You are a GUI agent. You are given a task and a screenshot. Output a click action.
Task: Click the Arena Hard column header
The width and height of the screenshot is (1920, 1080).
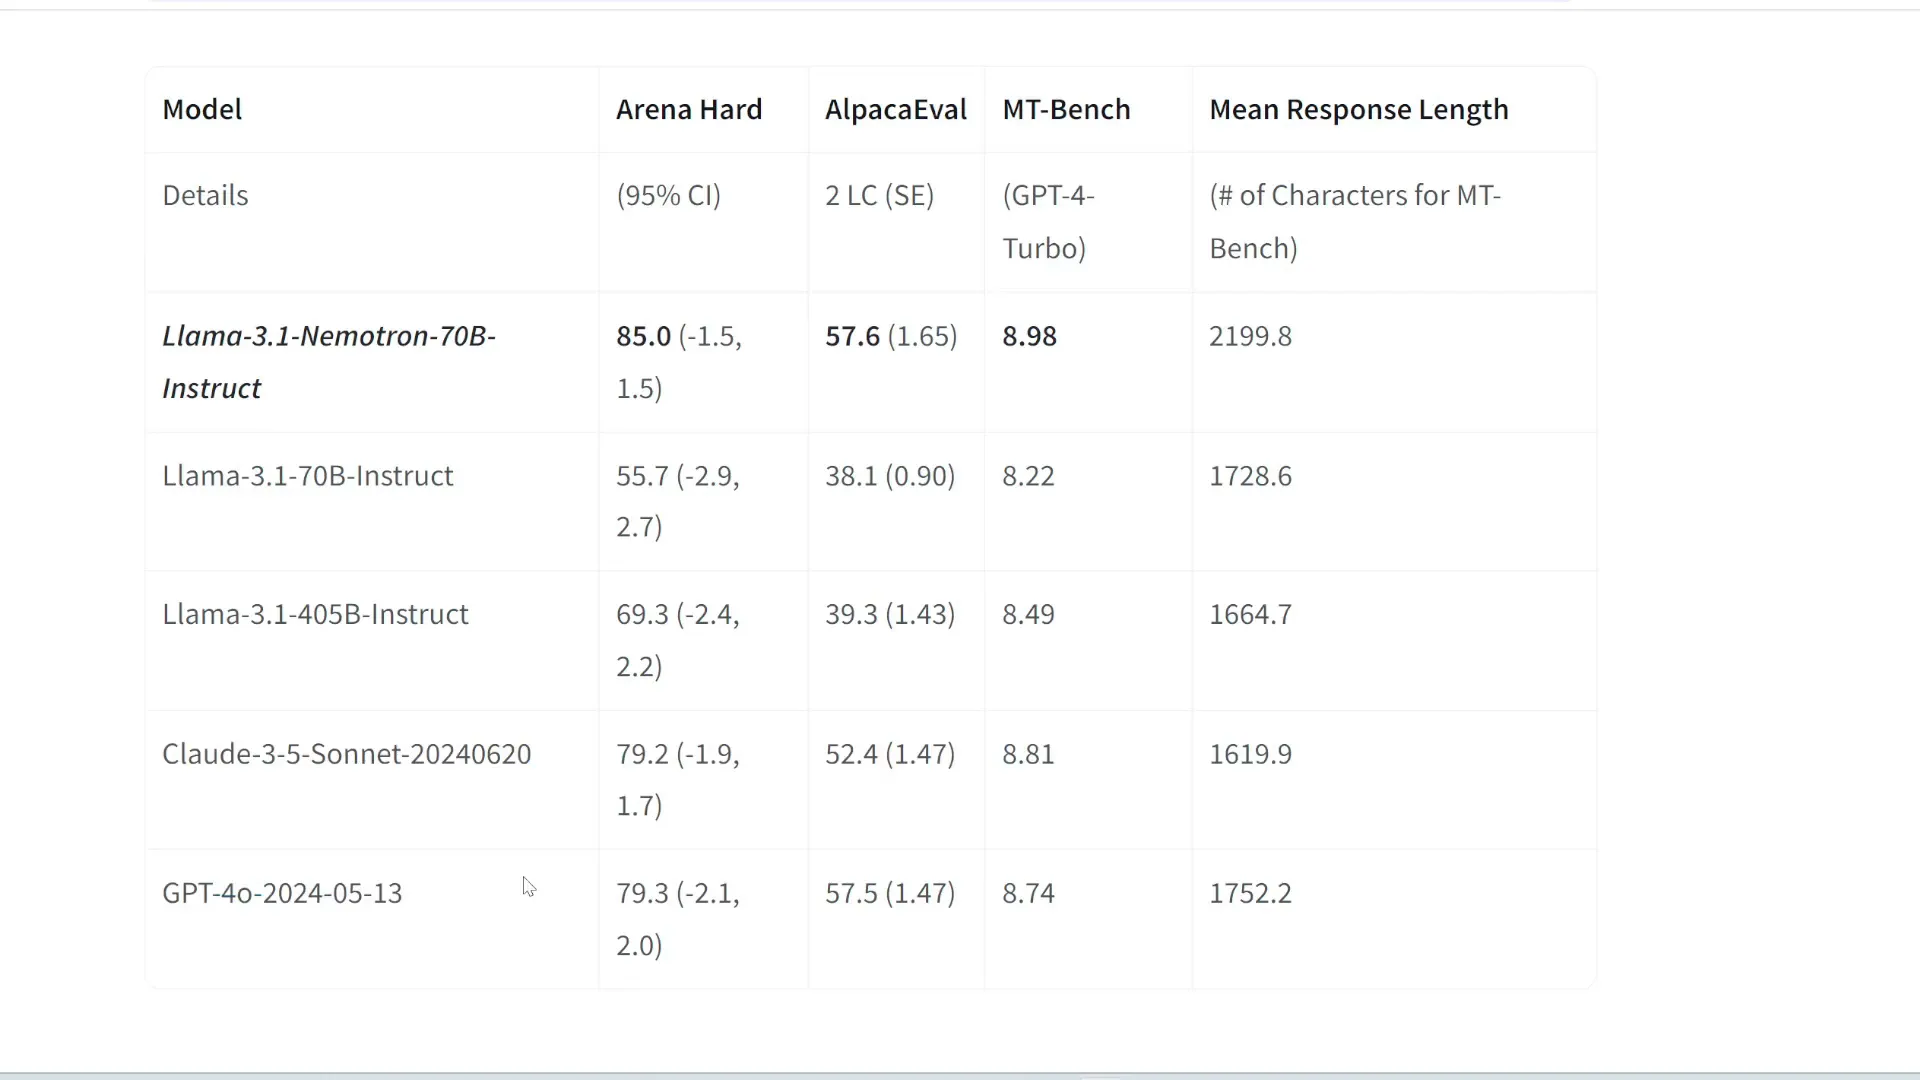[689, 110]
